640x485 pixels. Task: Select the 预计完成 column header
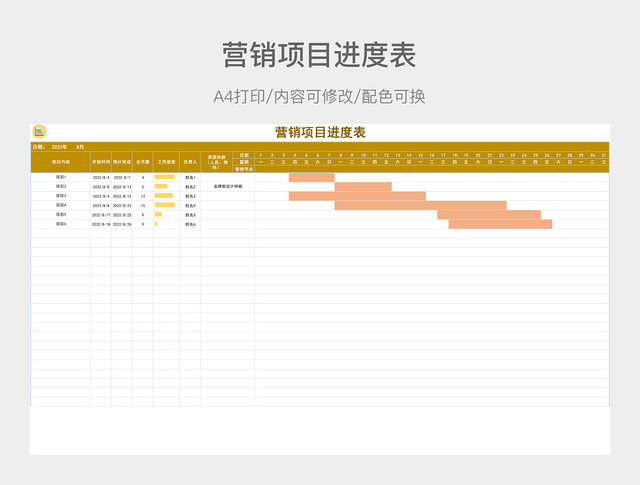pos(122,162)
